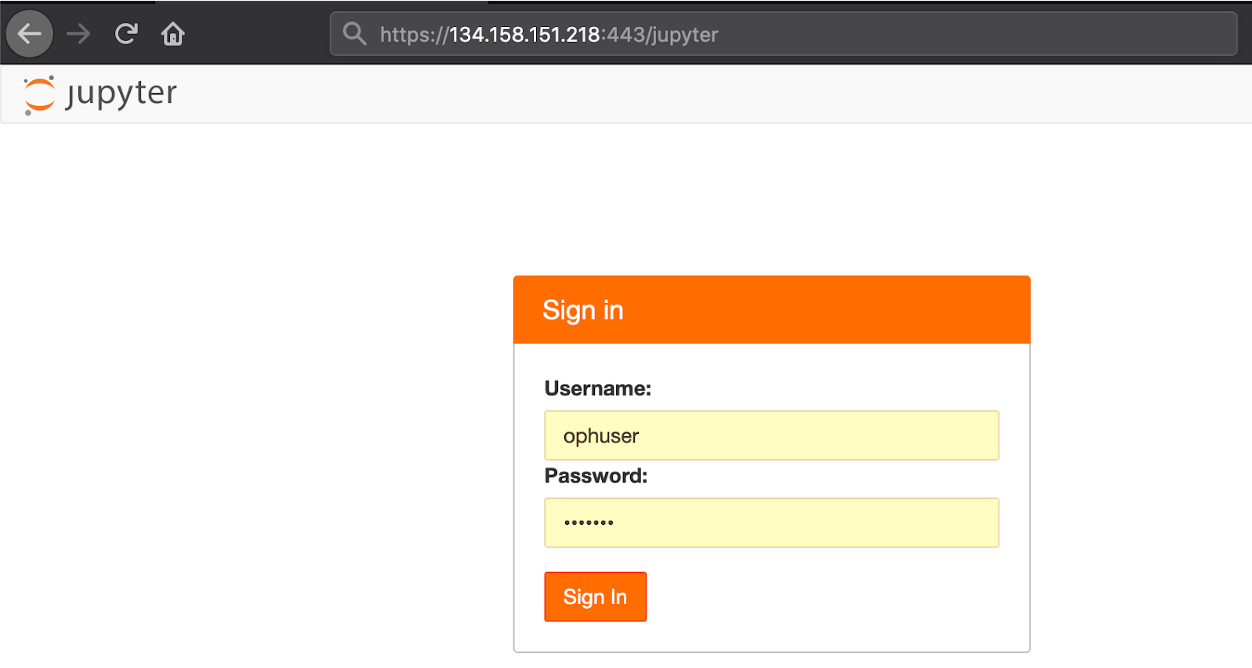The height and width of the screenshot is (668, 1252).
Task: Open the browser home page
Action: [172, 33]
